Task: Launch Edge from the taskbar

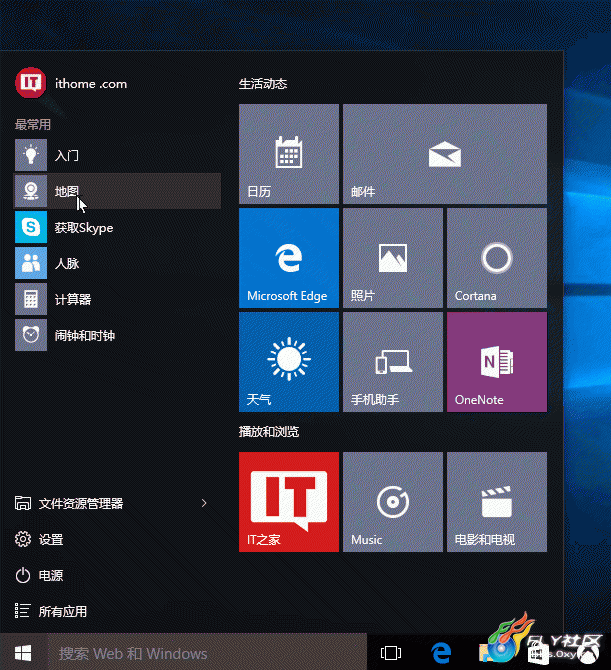Action: click(x=441, y=653)
